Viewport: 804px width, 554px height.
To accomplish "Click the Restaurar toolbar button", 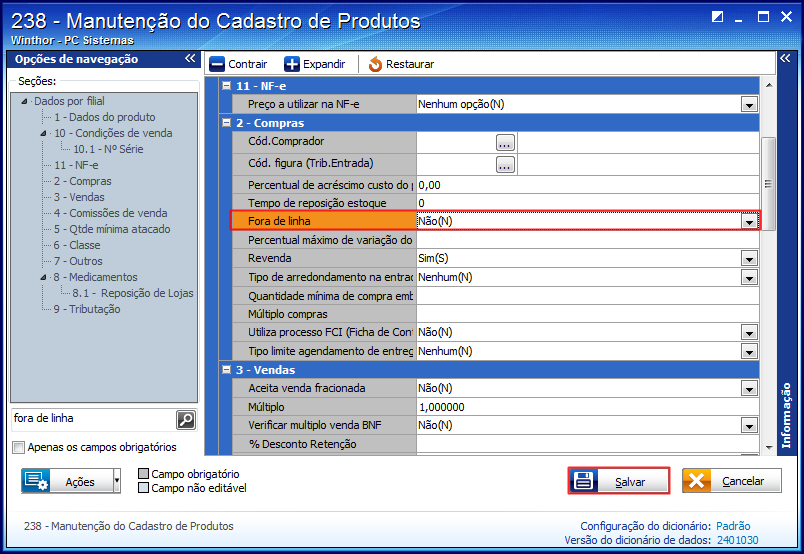I will (x=401, y=64).
